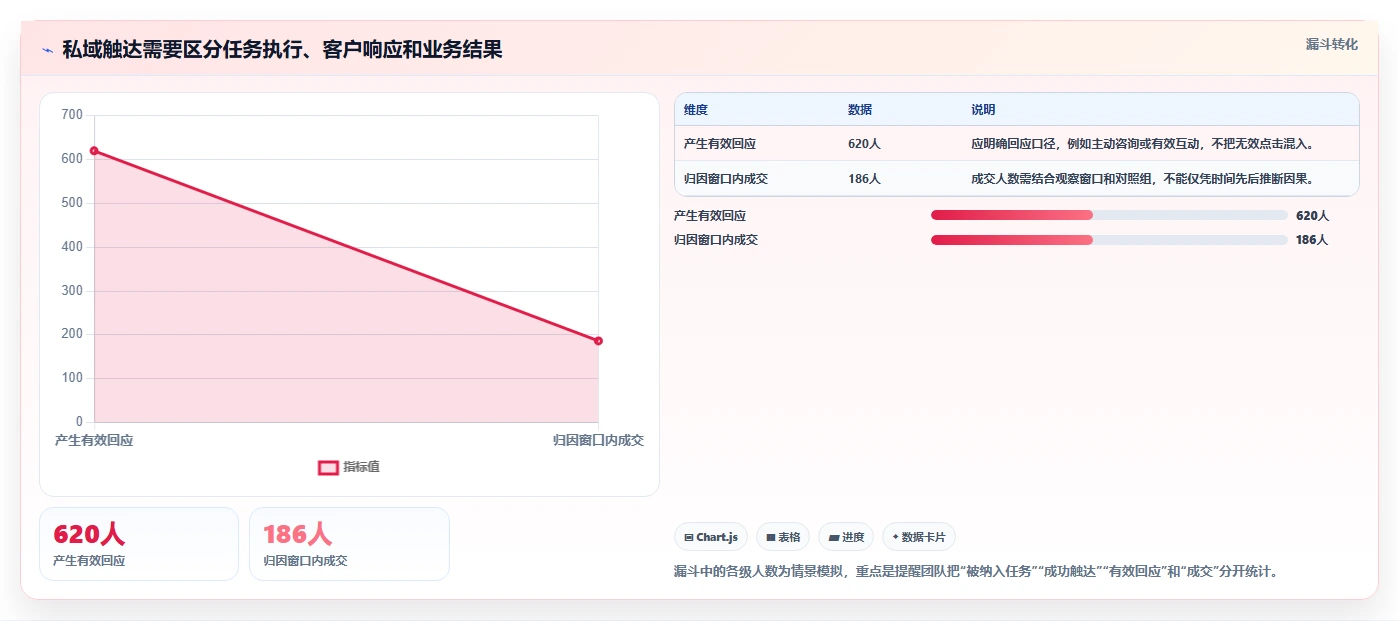Click the 产生有效回应 x-axis label
Viewport: 1399px width, 621px height.
coord(94,440)
